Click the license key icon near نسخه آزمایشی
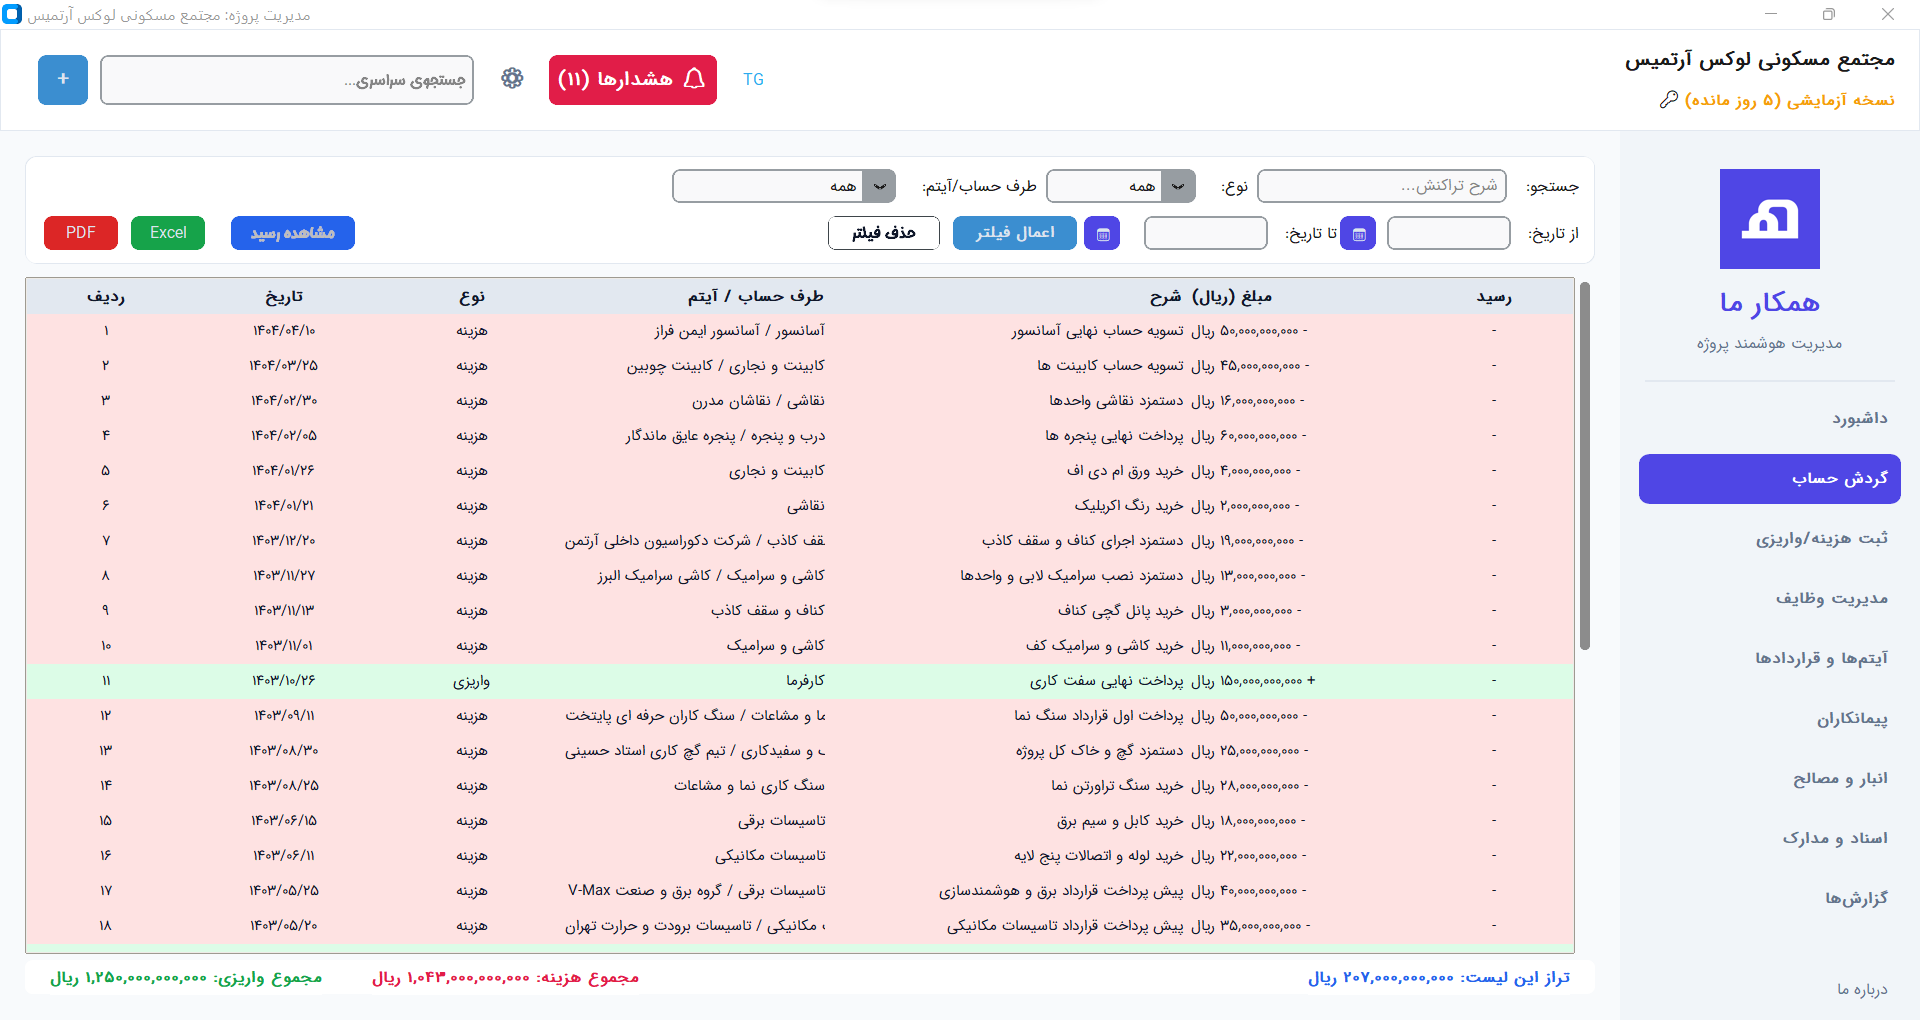Image resolution: width=1920 pixels, height=1020 pixels. pos(1670,99)
